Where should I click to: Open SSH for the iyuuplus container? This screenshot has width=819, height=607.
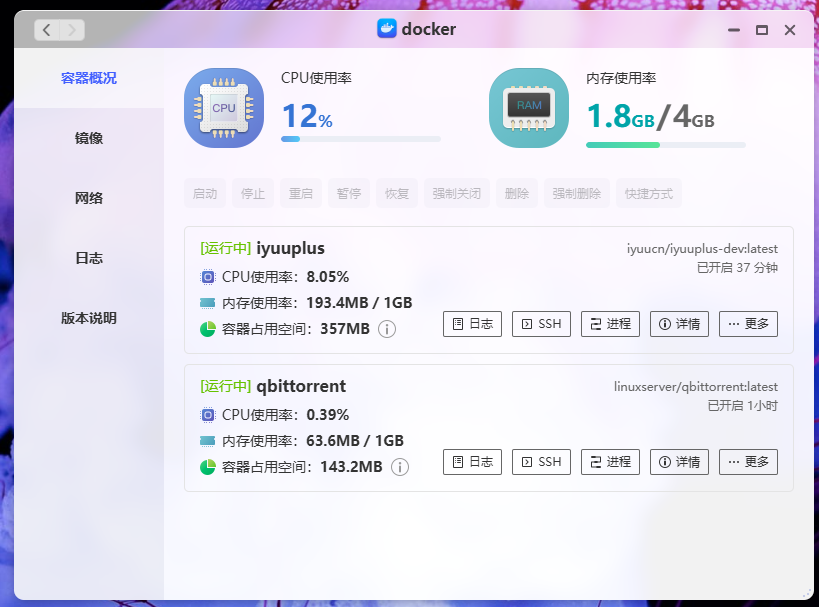[x=541, y=324]
